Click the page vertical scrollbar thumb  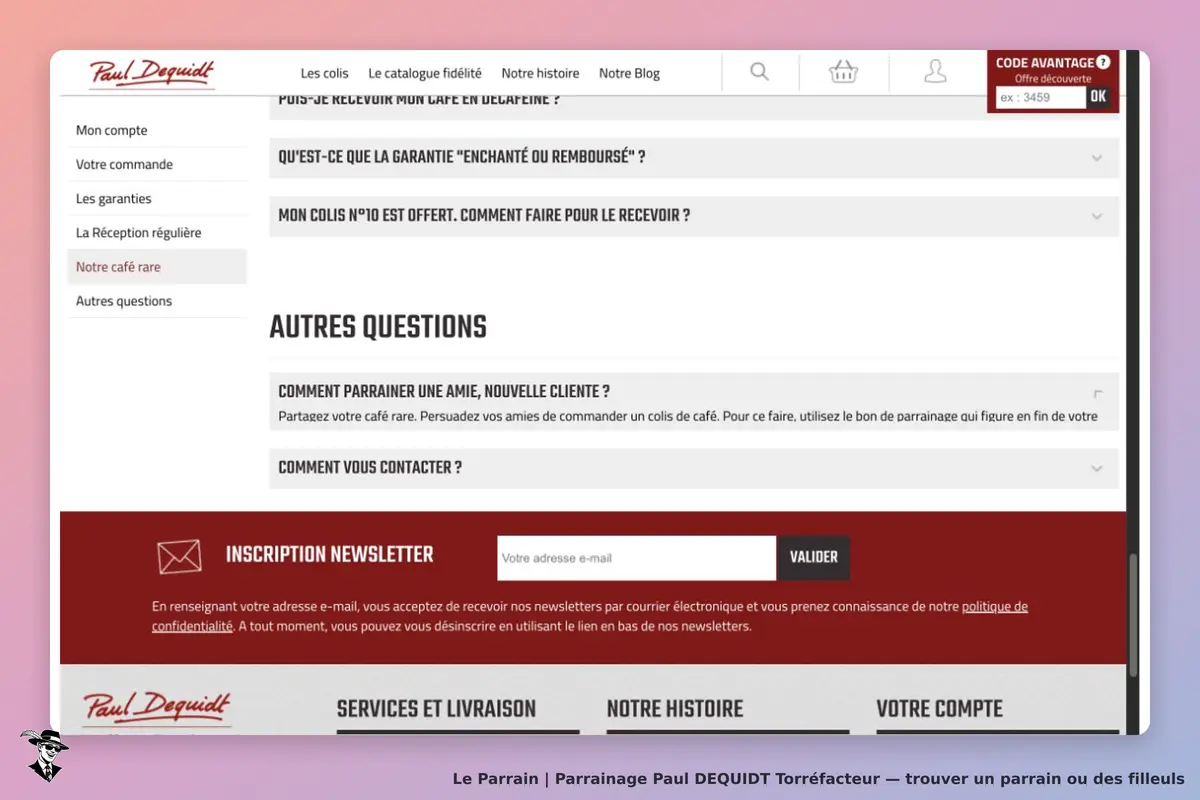1133,616
